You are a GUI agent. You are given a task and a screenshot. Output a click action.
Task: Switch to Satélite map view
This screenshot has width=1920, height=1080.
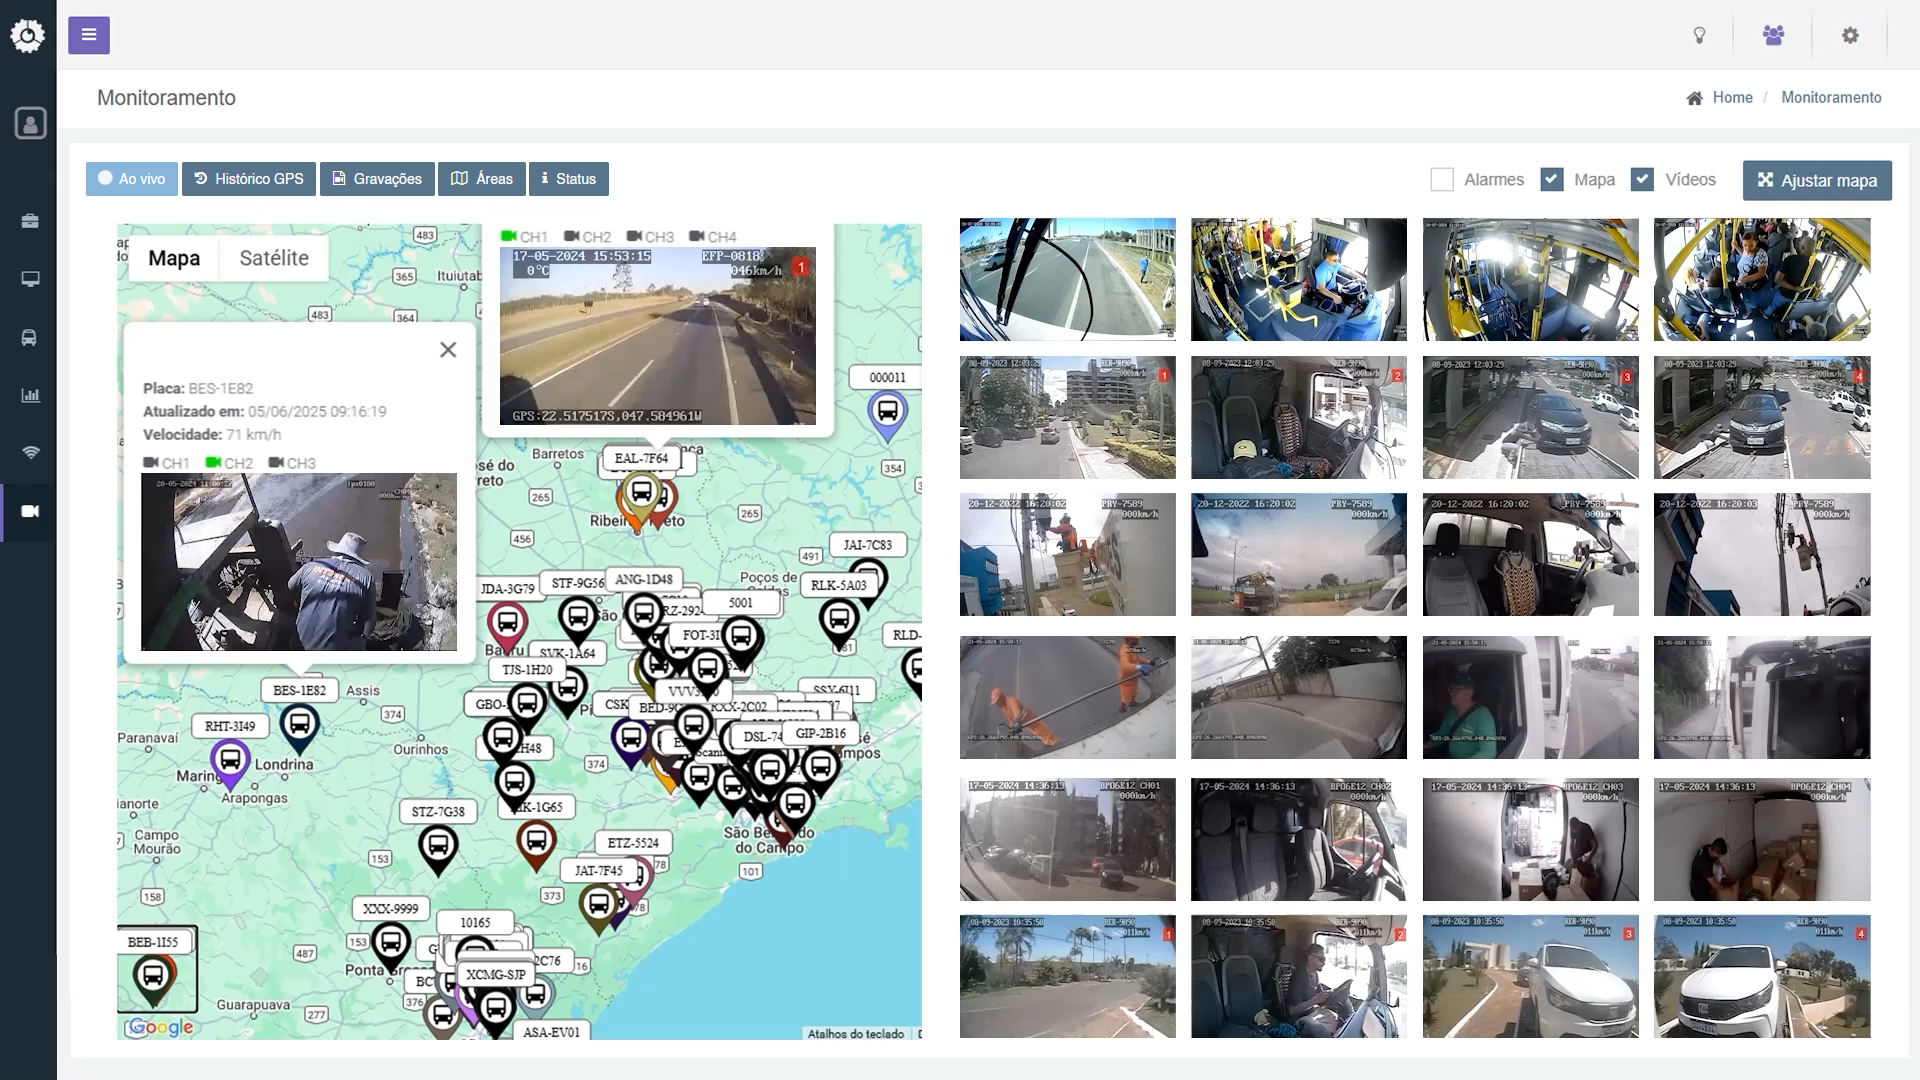point(273,258)
